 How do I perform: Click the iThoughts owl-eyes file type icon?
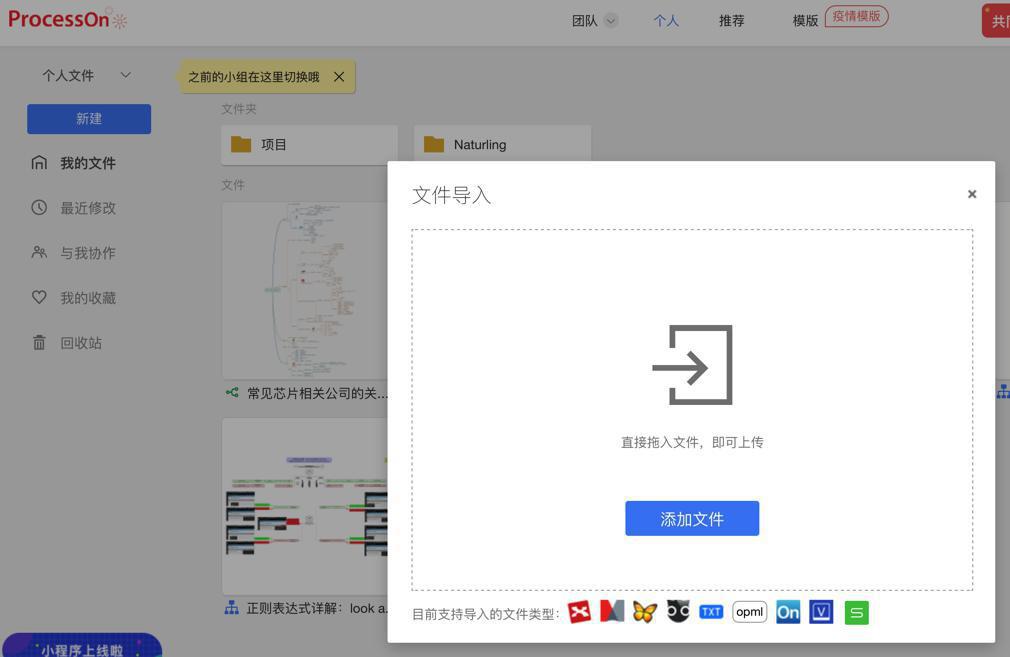pyautogui.click(x=678, y=611)
